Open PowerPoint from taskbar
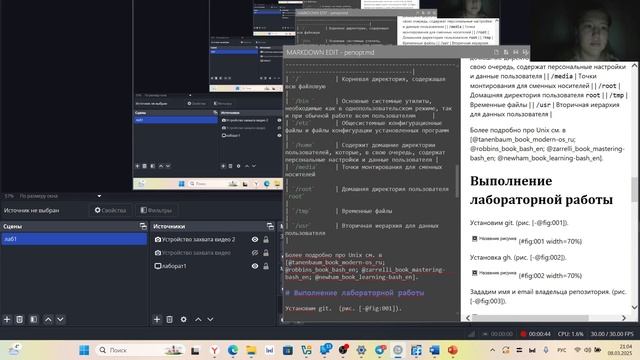Viewport: 640px width, 360px height. [453, 350]
